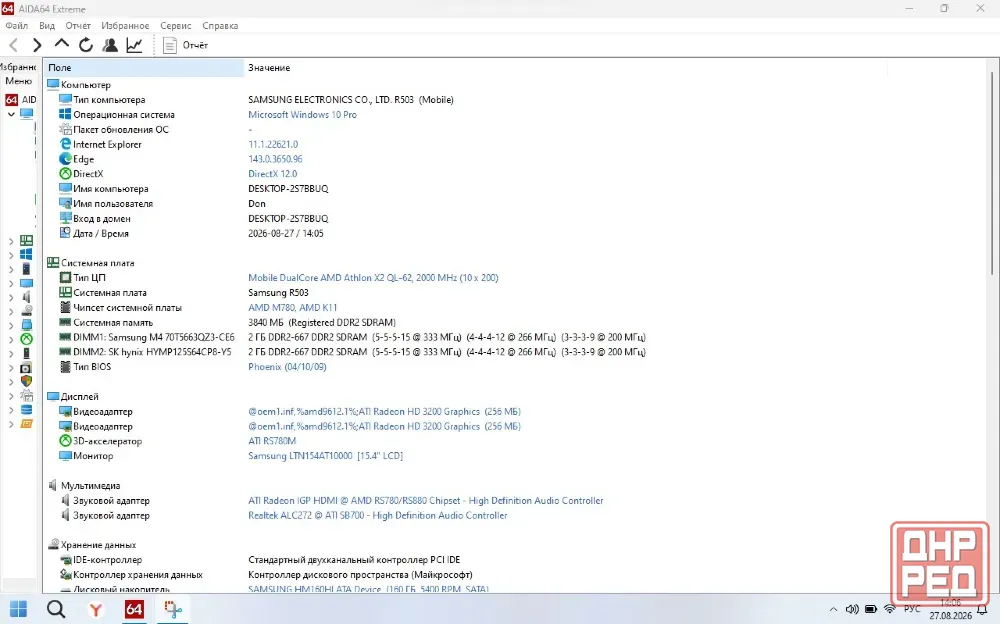Expand the motherboard node in the sidebar tree
Viewport: 1000px width, 624px height.
pos(11,241)
